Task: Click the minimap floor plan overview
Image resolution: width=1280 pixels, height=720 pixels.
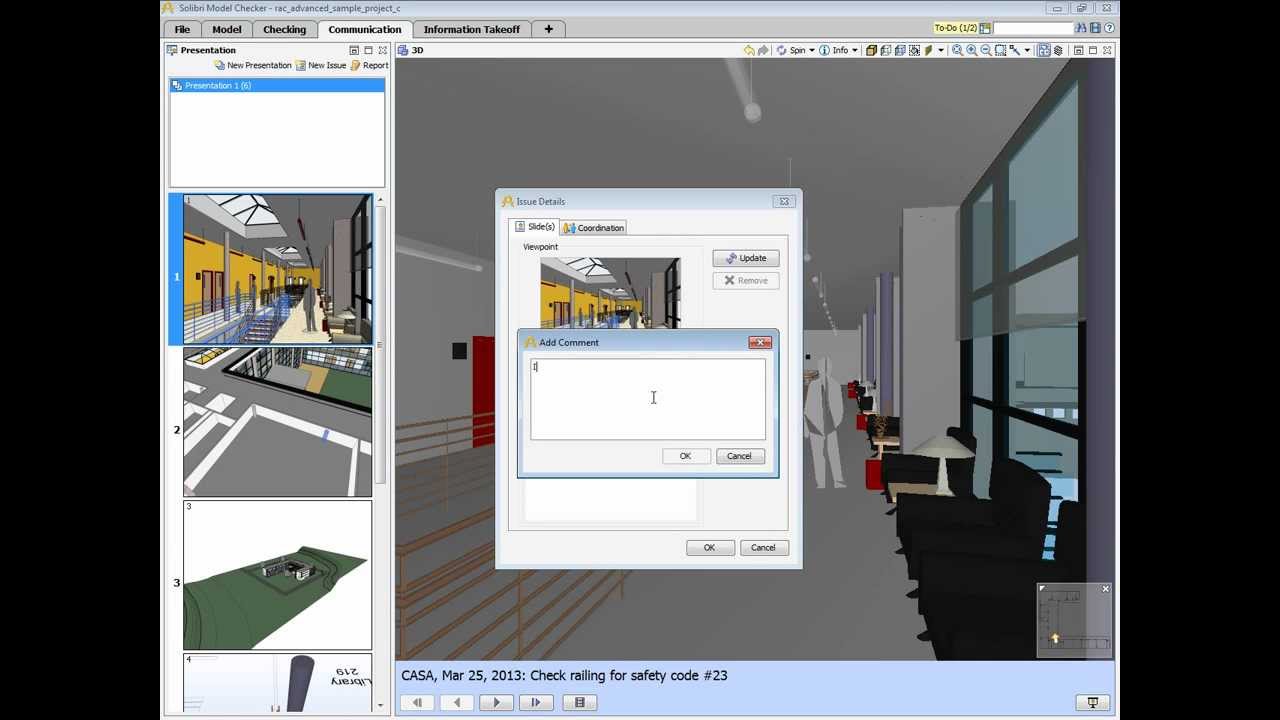Action: [x=1075, y=621]
